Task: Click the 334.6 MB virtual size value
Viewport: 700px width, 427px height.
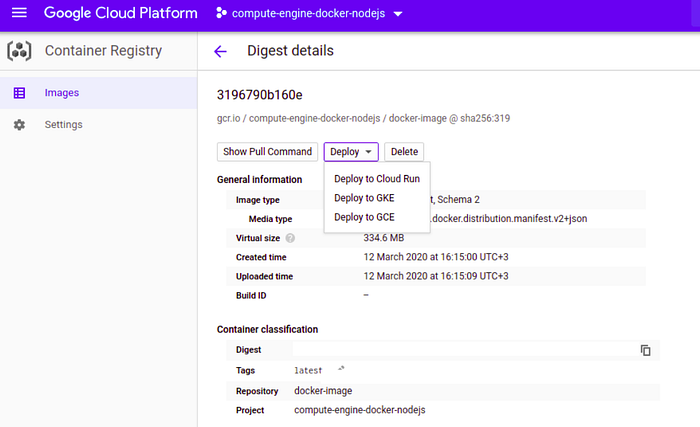Action: point(383,238)
